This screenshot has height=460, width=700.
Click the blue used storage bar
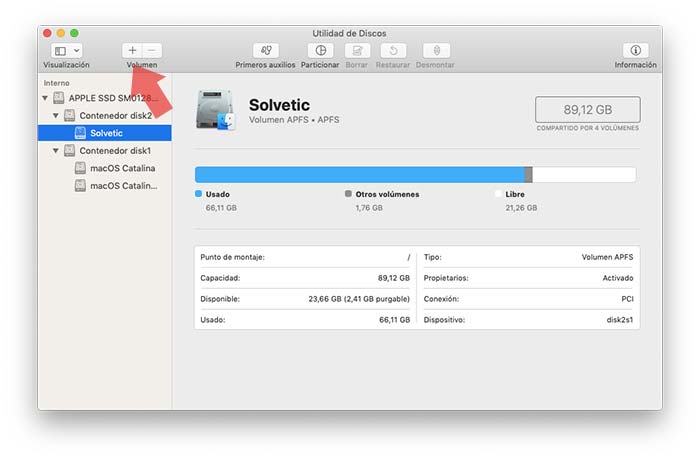(359, 175)
